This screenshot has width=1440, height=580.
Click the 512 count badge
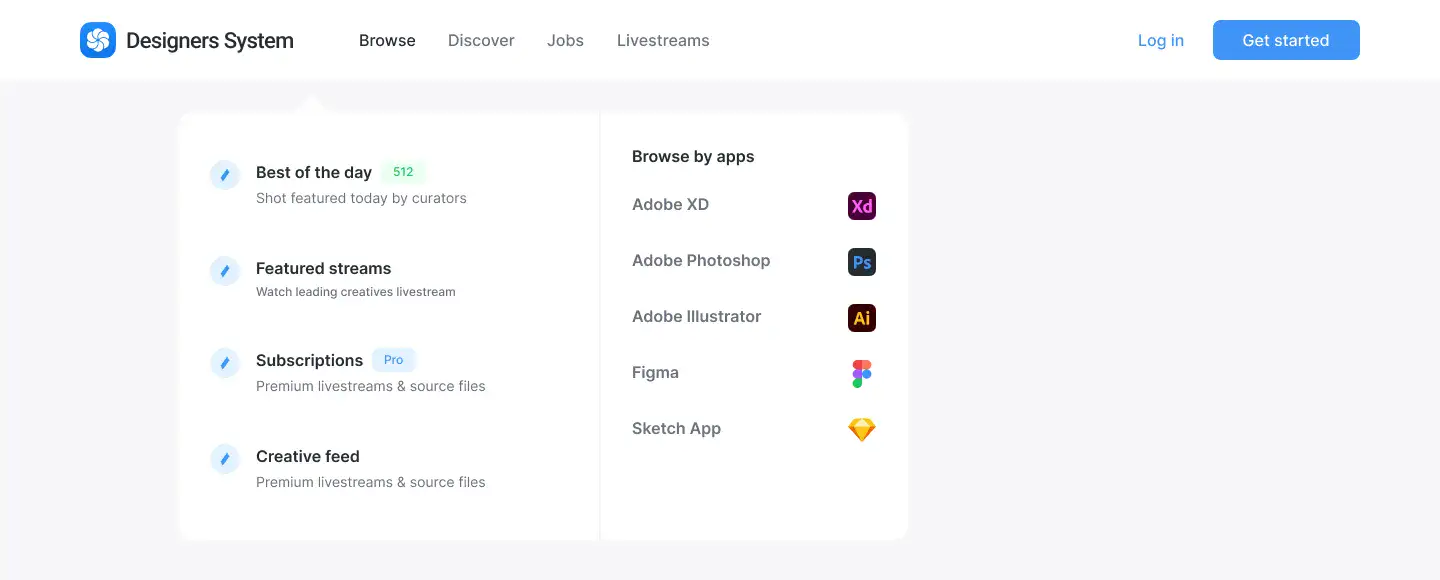403,172
